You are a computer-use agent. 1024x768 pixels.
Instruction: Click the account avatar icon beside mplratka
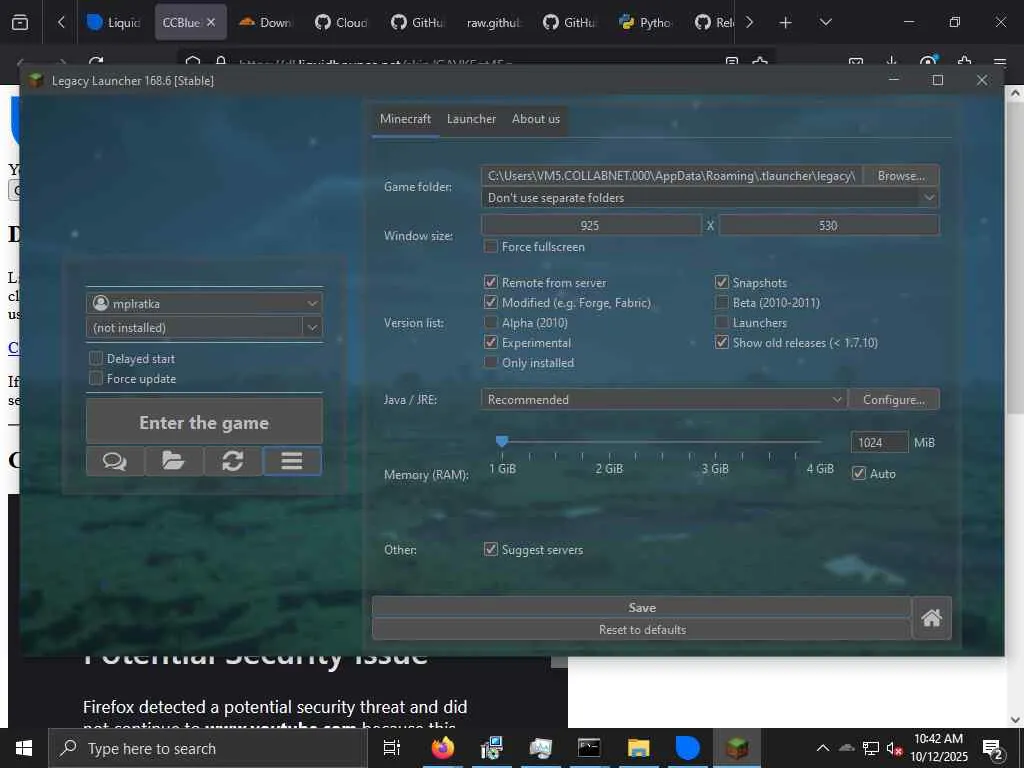coord(101,303)
